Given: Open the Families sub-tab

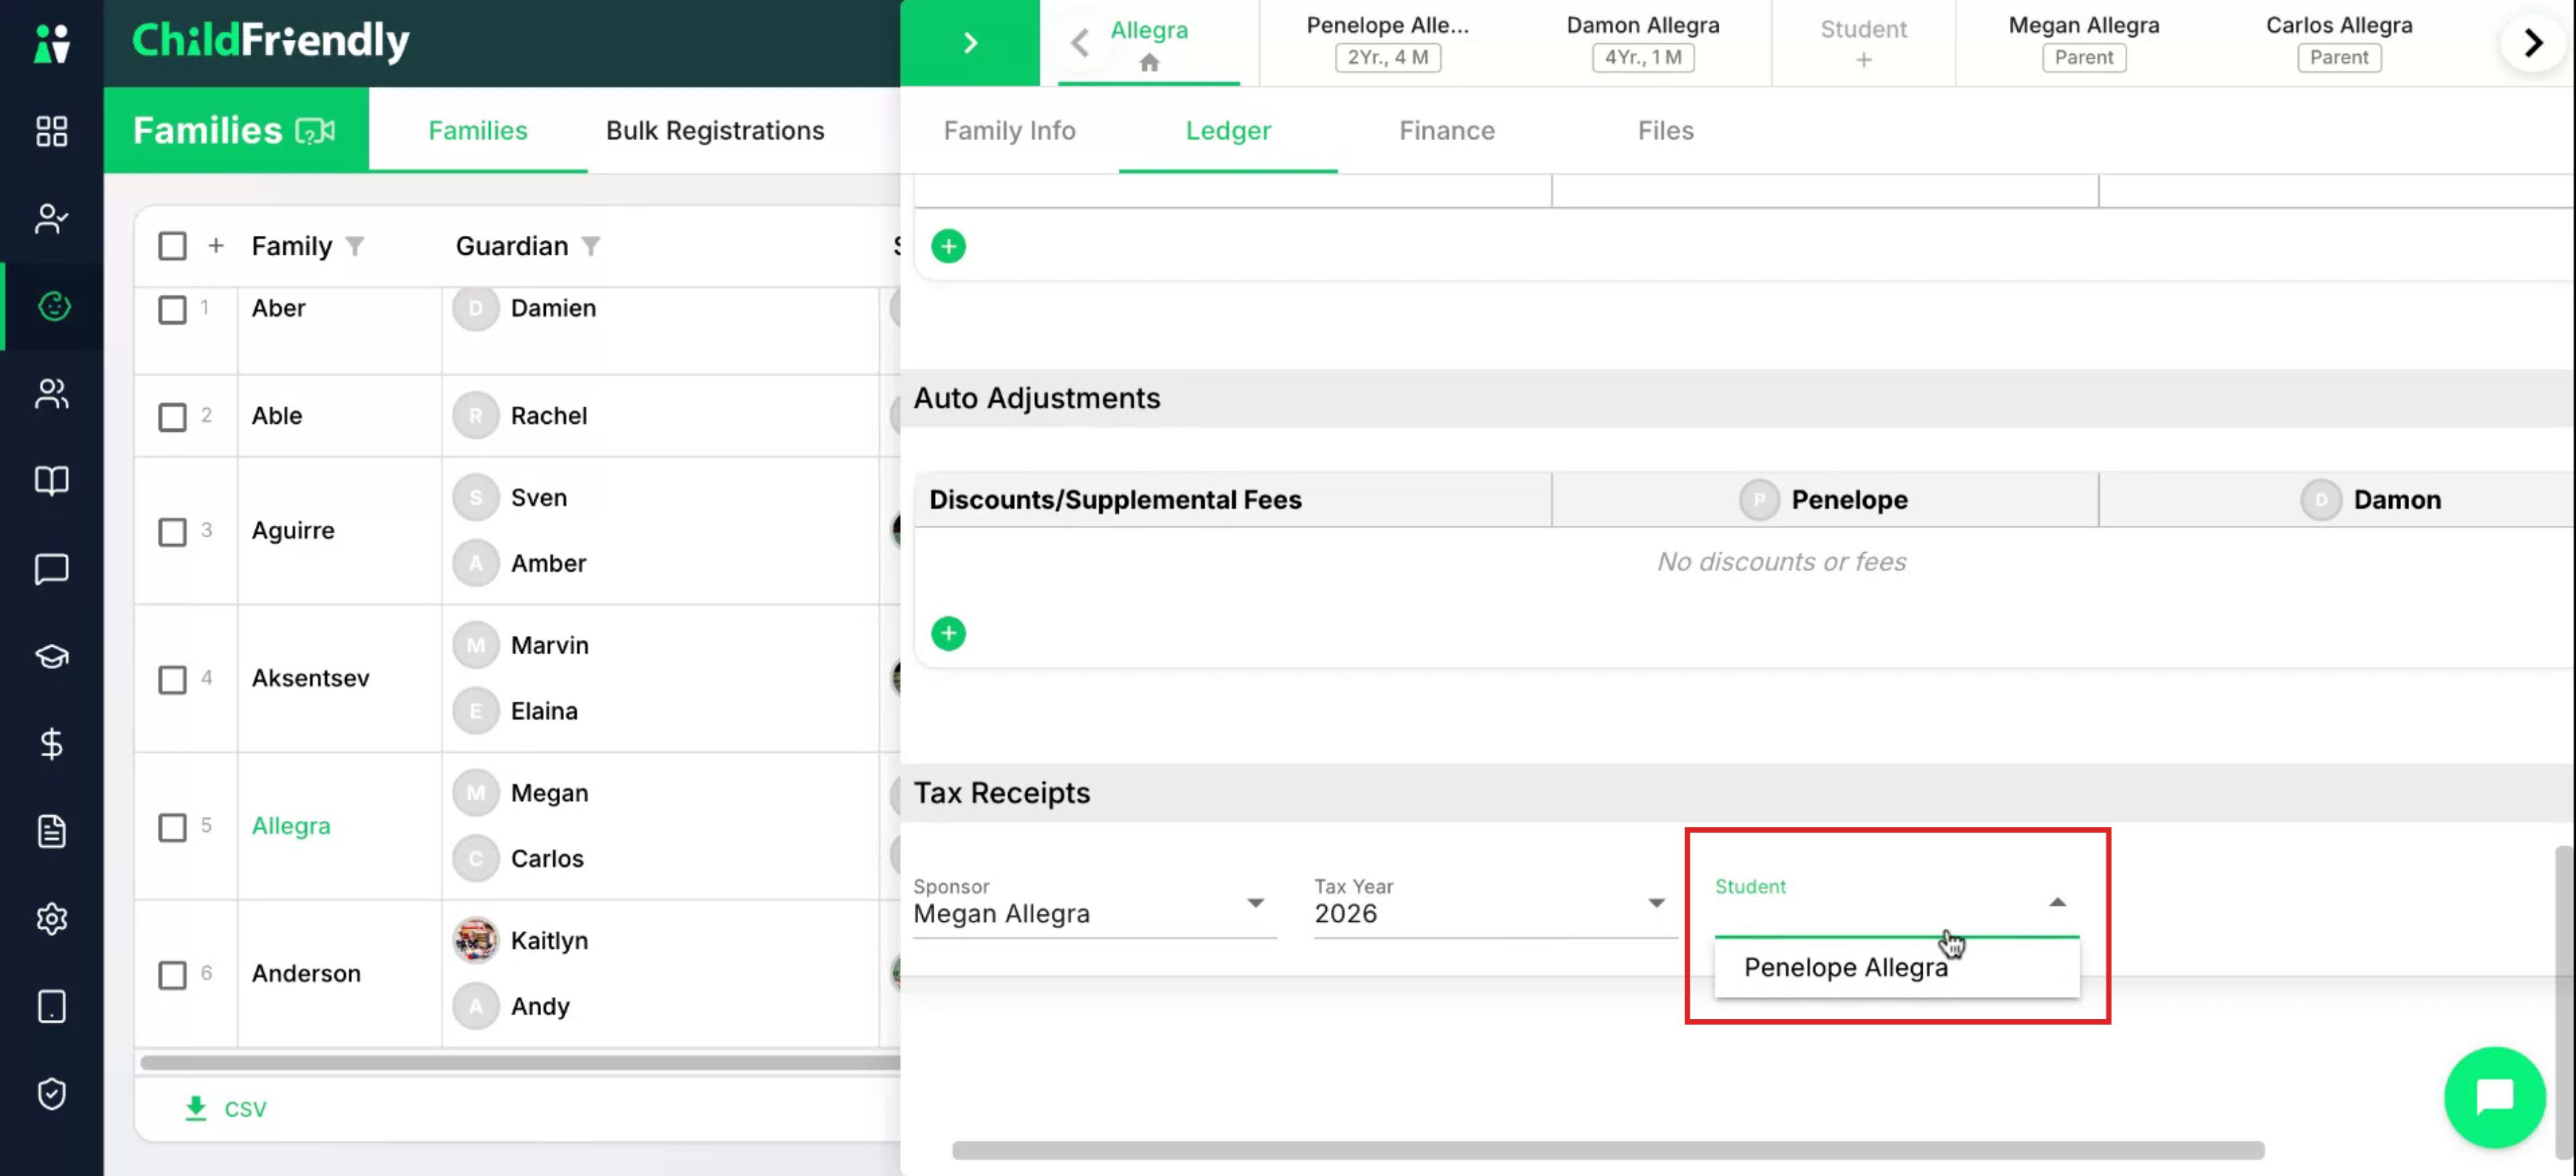Looking at the screenshot, I should [x=478, y=130].
